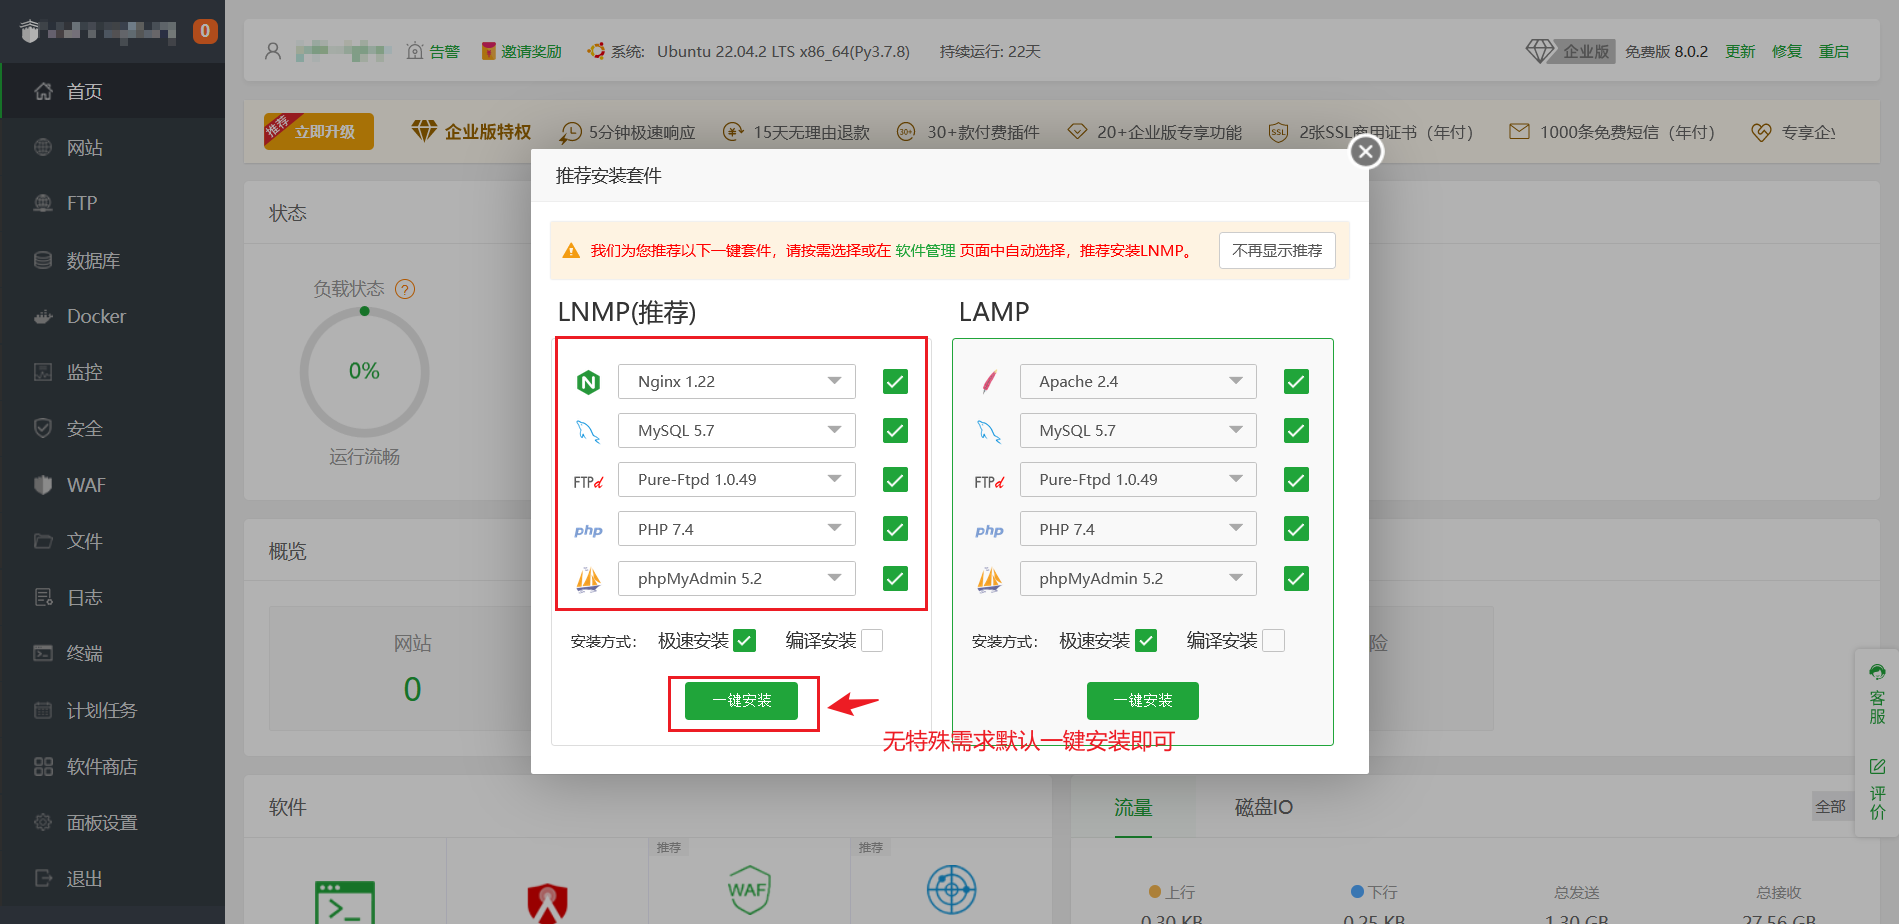The width and height of the screenshot is (1899, 924).
Task: Click the Apache feather icon in LAMP
Action: [x=989, y=382]
